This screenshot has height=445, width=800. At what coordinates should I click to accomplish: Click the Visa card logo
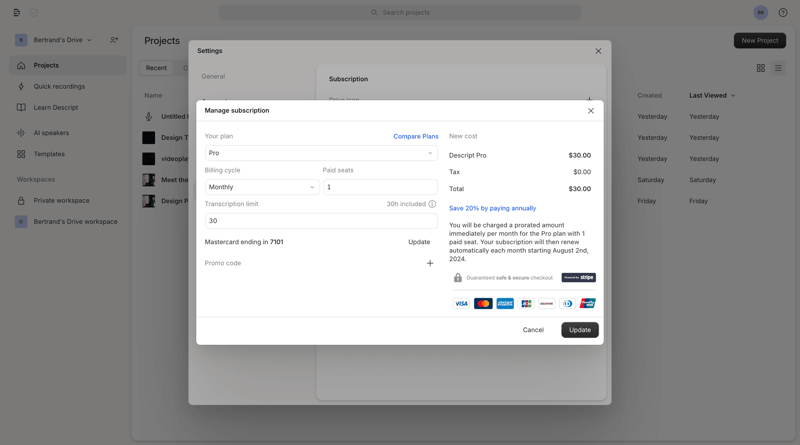(x=461, y=304)
